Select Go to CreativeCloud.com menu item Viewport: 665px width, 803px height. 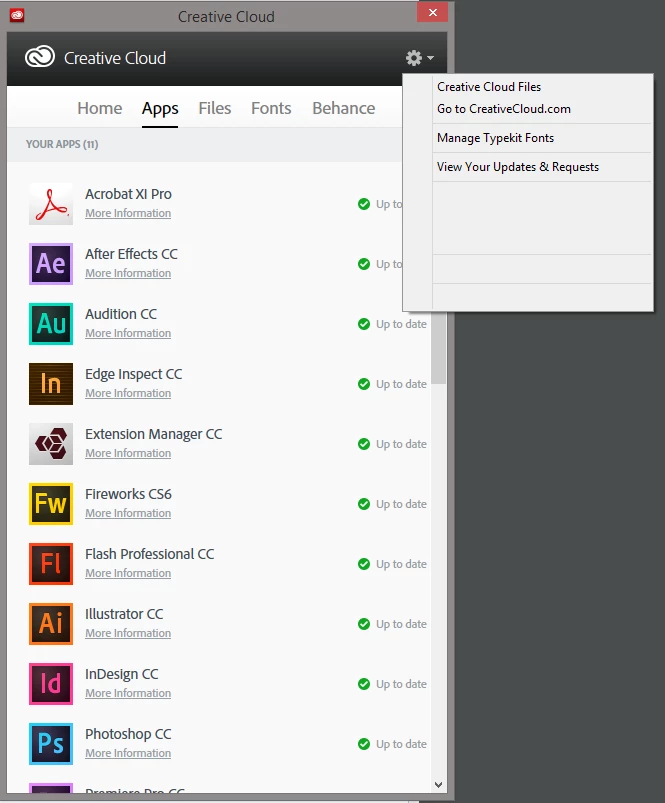point(504,109)
